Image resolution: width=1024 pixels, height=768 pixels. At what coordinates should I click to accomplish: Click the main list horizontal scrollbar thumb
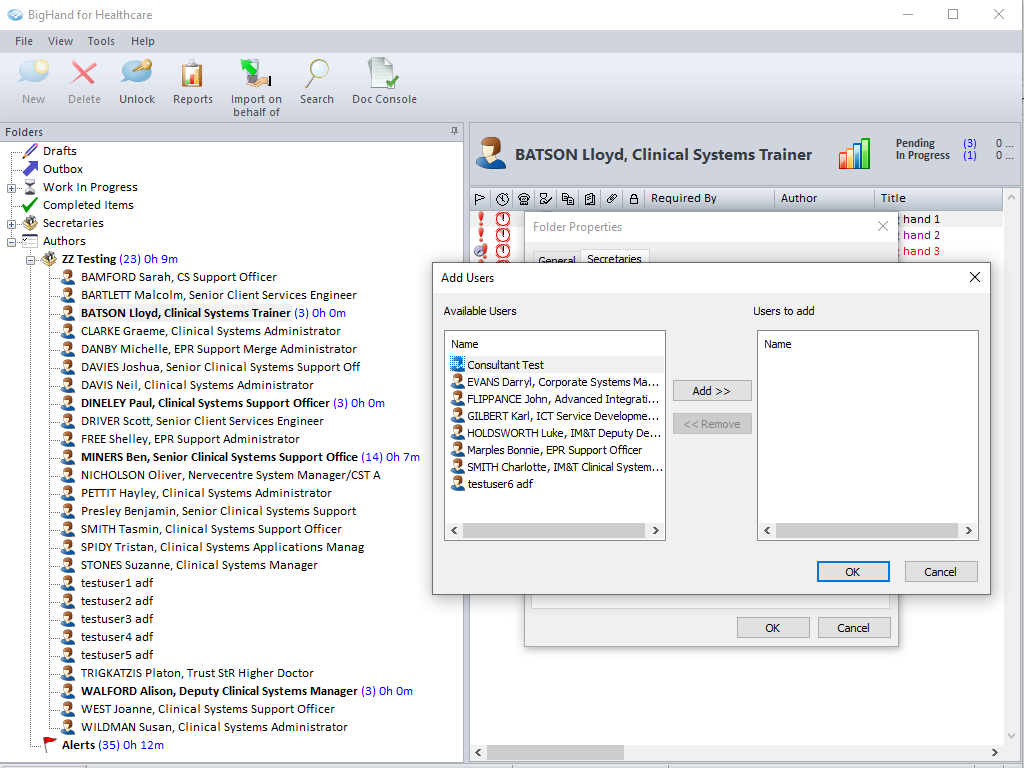(x=555, y=752)
